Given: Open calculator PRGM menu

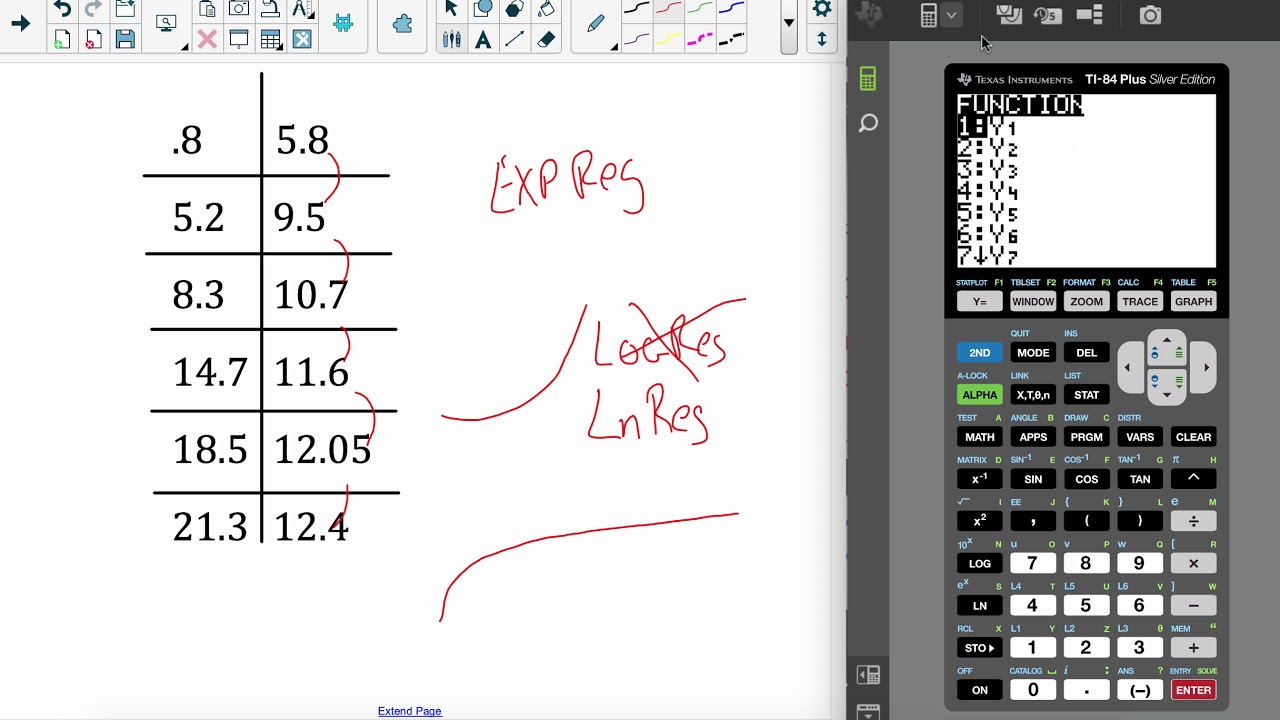Looking at the screenshot, I should pyautogui.click(x=1086, y=437).
